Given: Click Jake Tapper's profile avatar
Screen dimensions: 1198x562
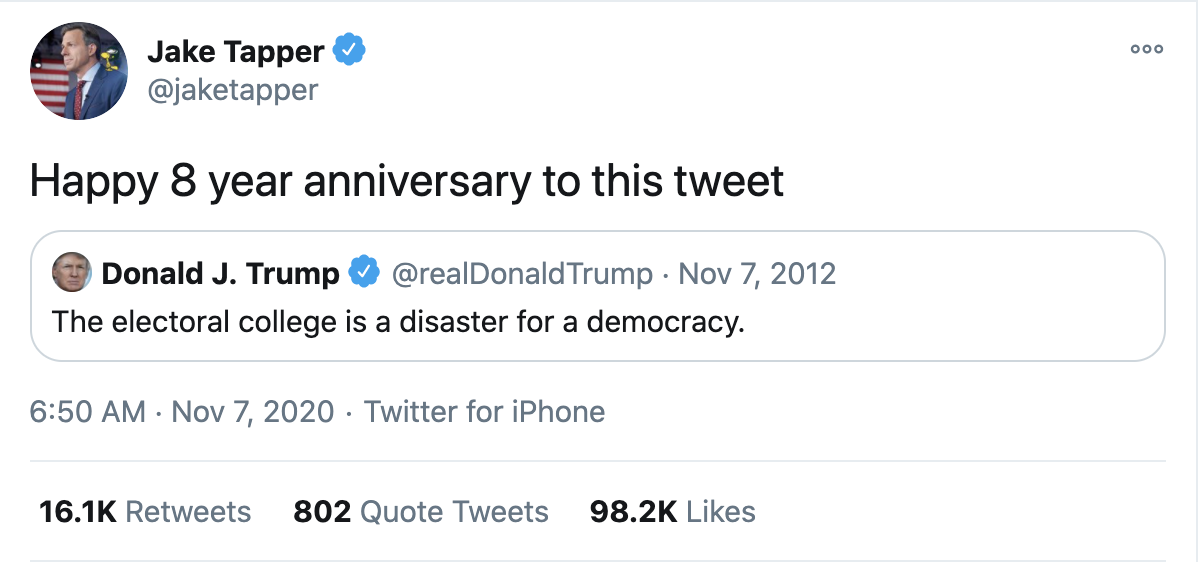Looking at the screenshot, I should (x=79, y=71).
